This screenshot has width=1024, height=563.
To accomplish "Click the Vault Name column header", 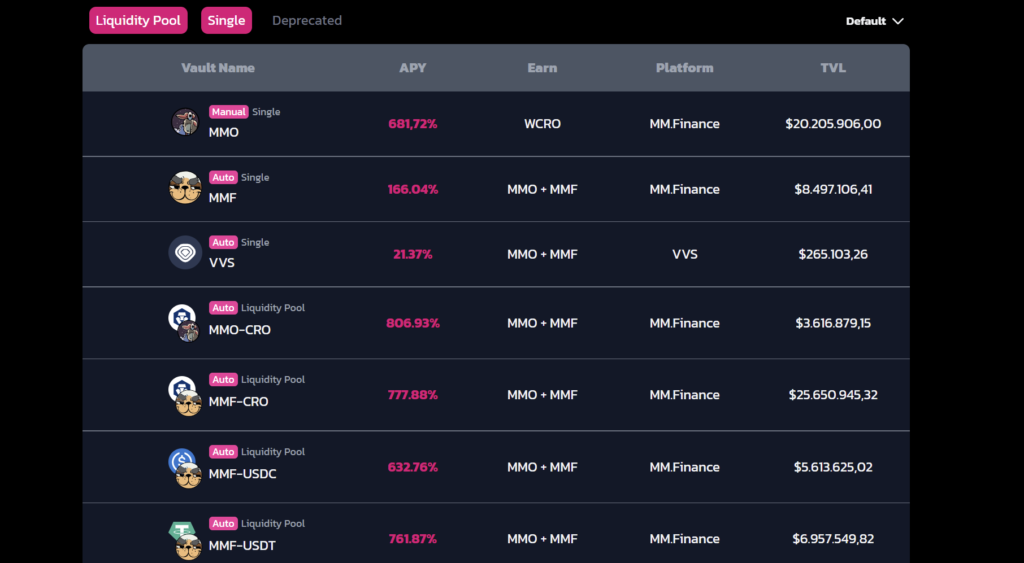I will tap(218, 68).
